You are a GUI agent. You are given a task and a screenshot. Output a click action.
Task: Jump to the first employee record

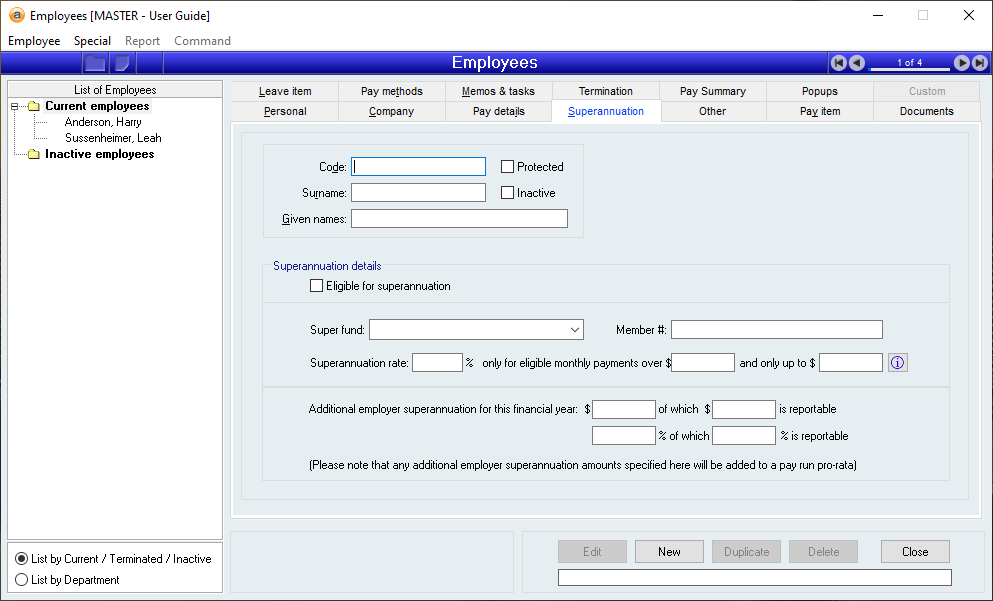[x=839, y=63]
